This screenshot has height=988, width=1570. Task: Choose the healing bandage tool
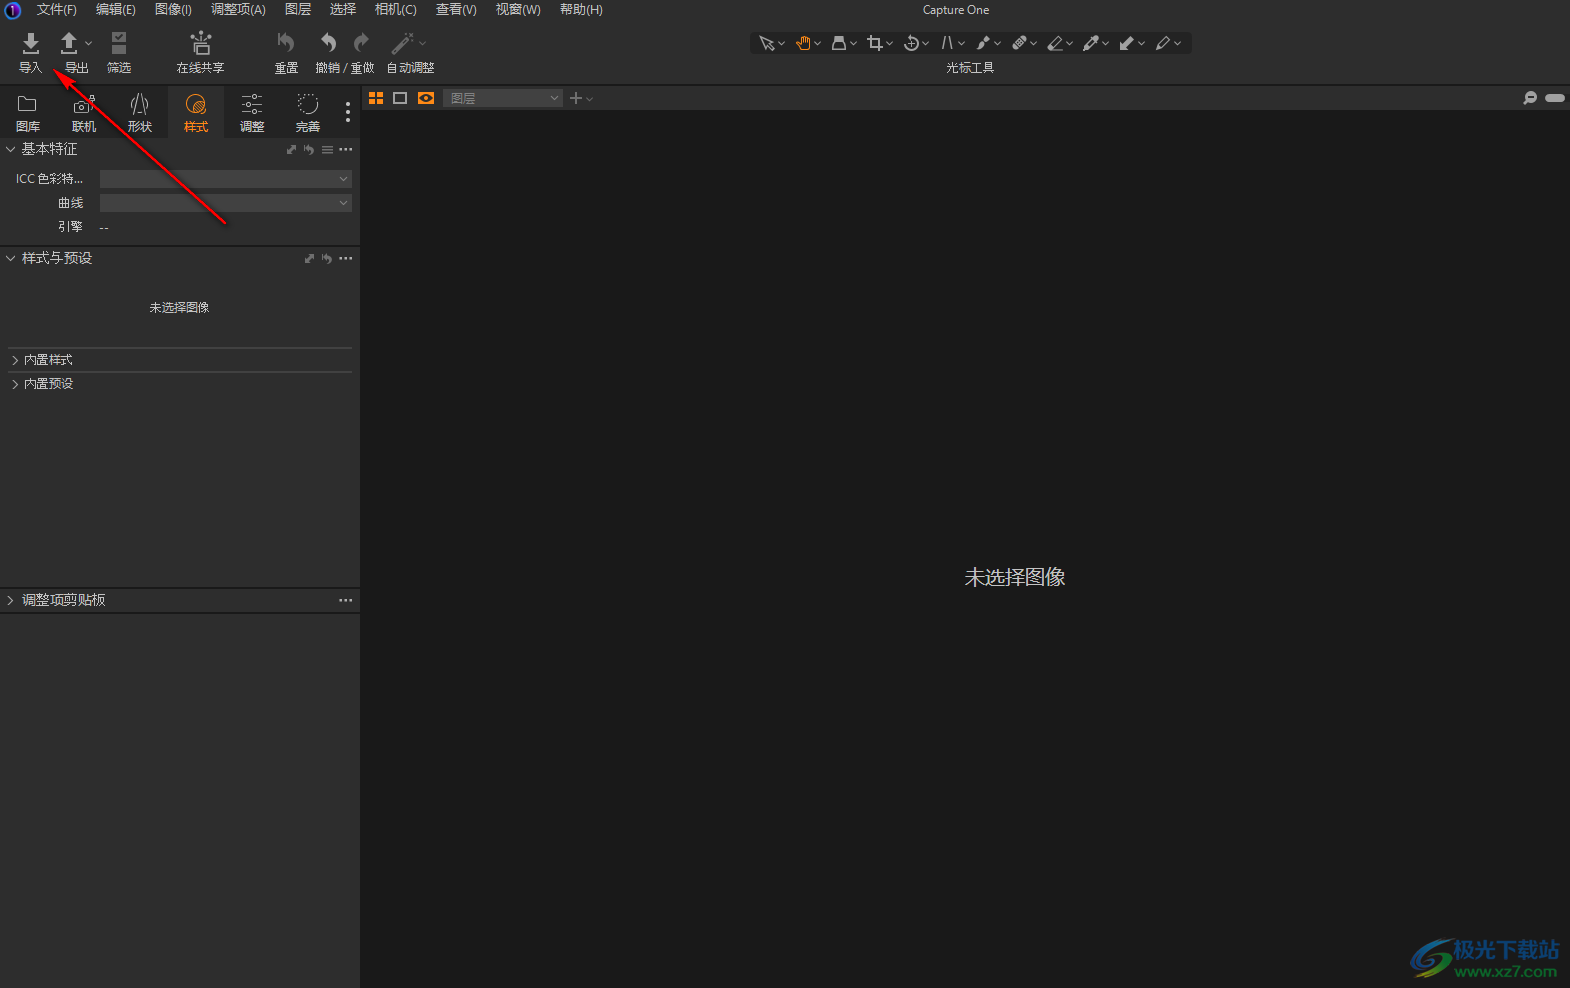tap(1019, 43)
